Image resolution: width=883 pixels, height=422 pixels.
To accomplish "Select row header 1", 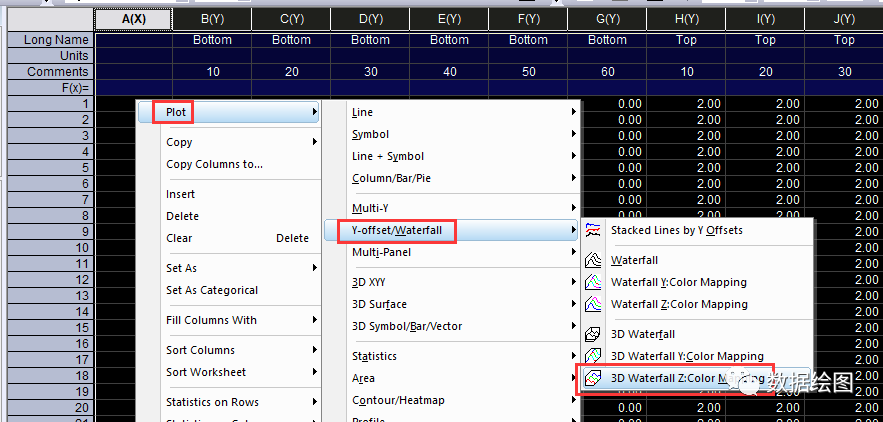I will [51, 104].
